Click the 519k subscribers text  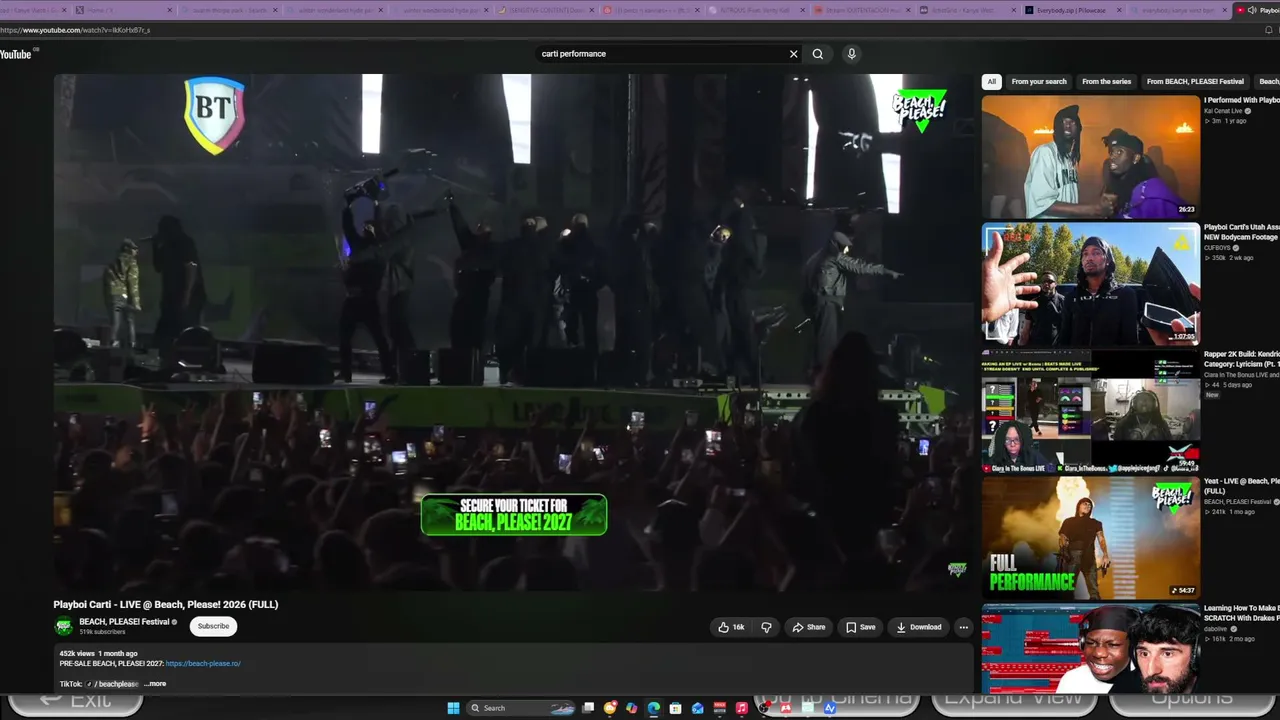tap(102, 632)
